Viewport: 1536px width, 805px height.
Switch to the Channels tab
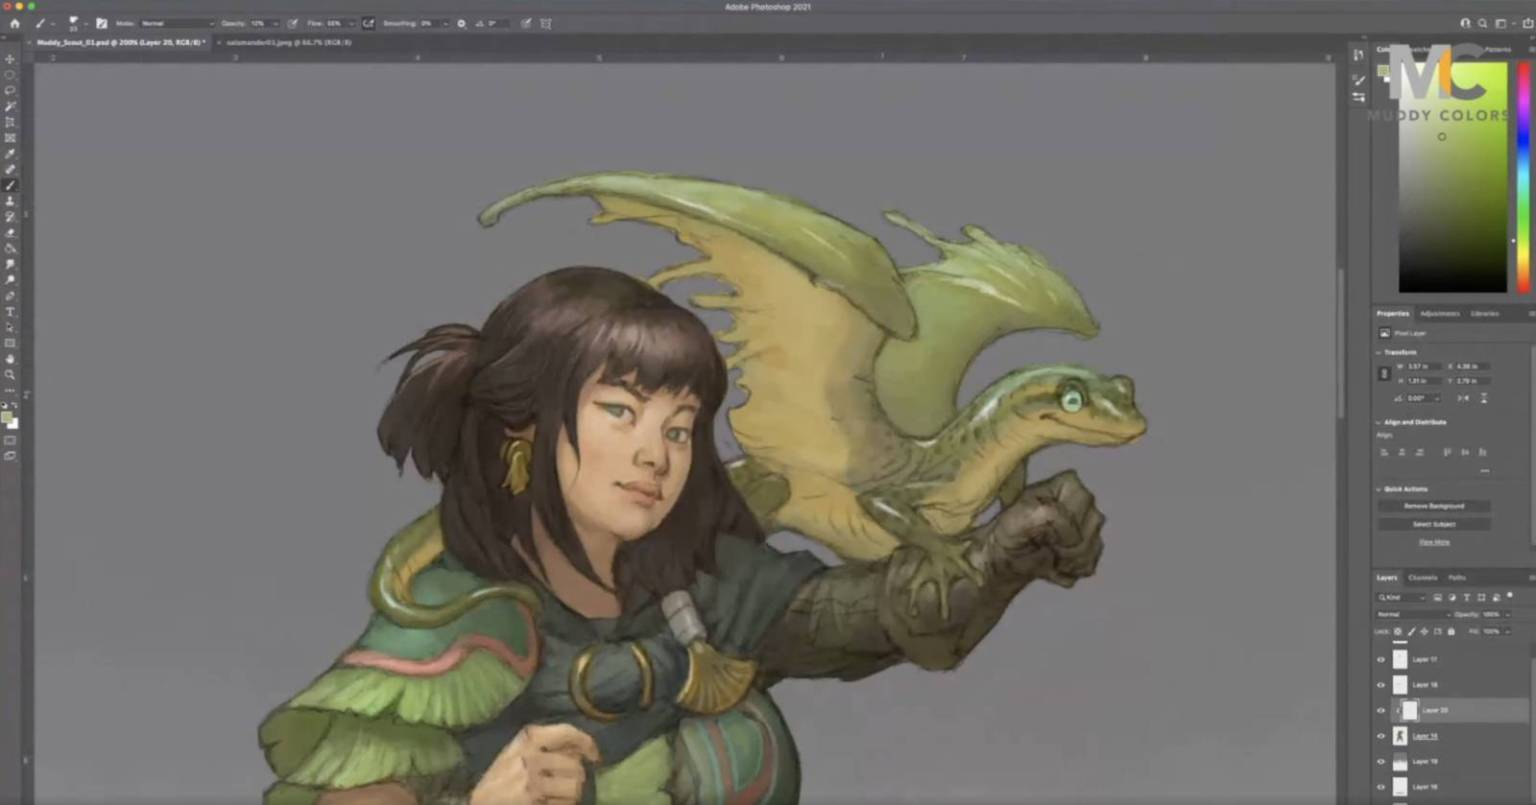[x=1424, y=577]
